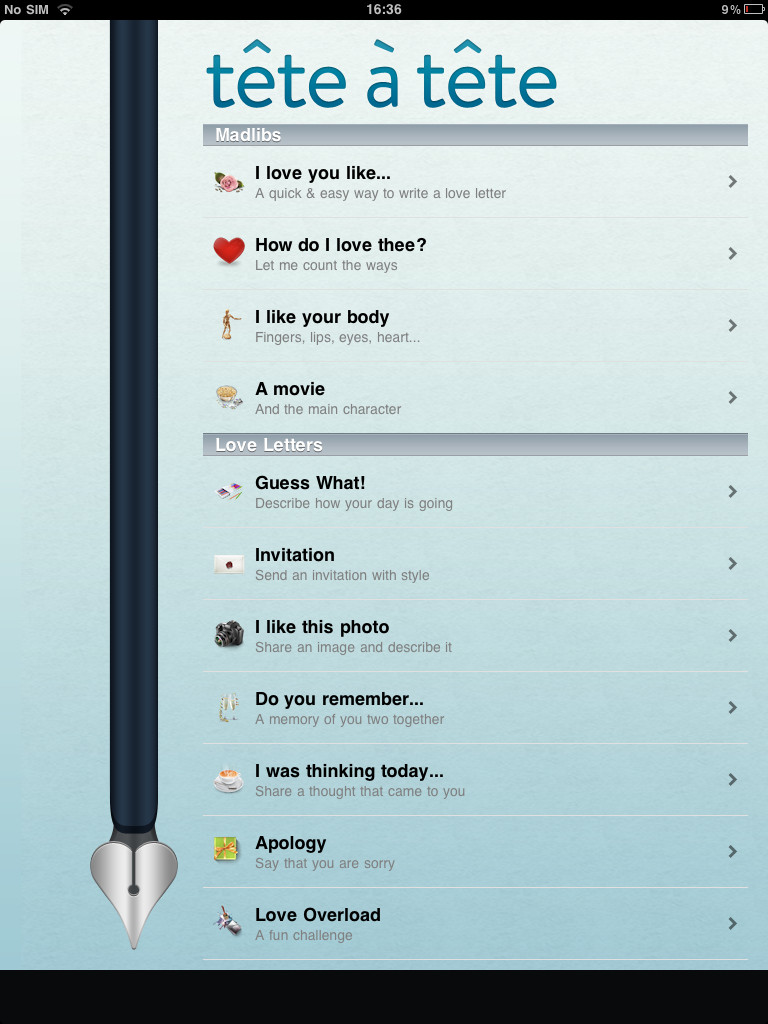Tap the tête à tête logo title
The image size is (768, 1024).
tap(381, 75)
